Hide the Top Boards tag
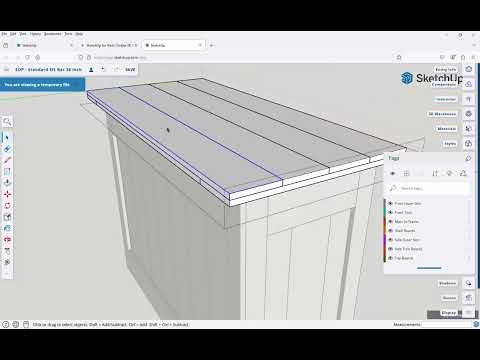480x360 pixels. point(390,258)
